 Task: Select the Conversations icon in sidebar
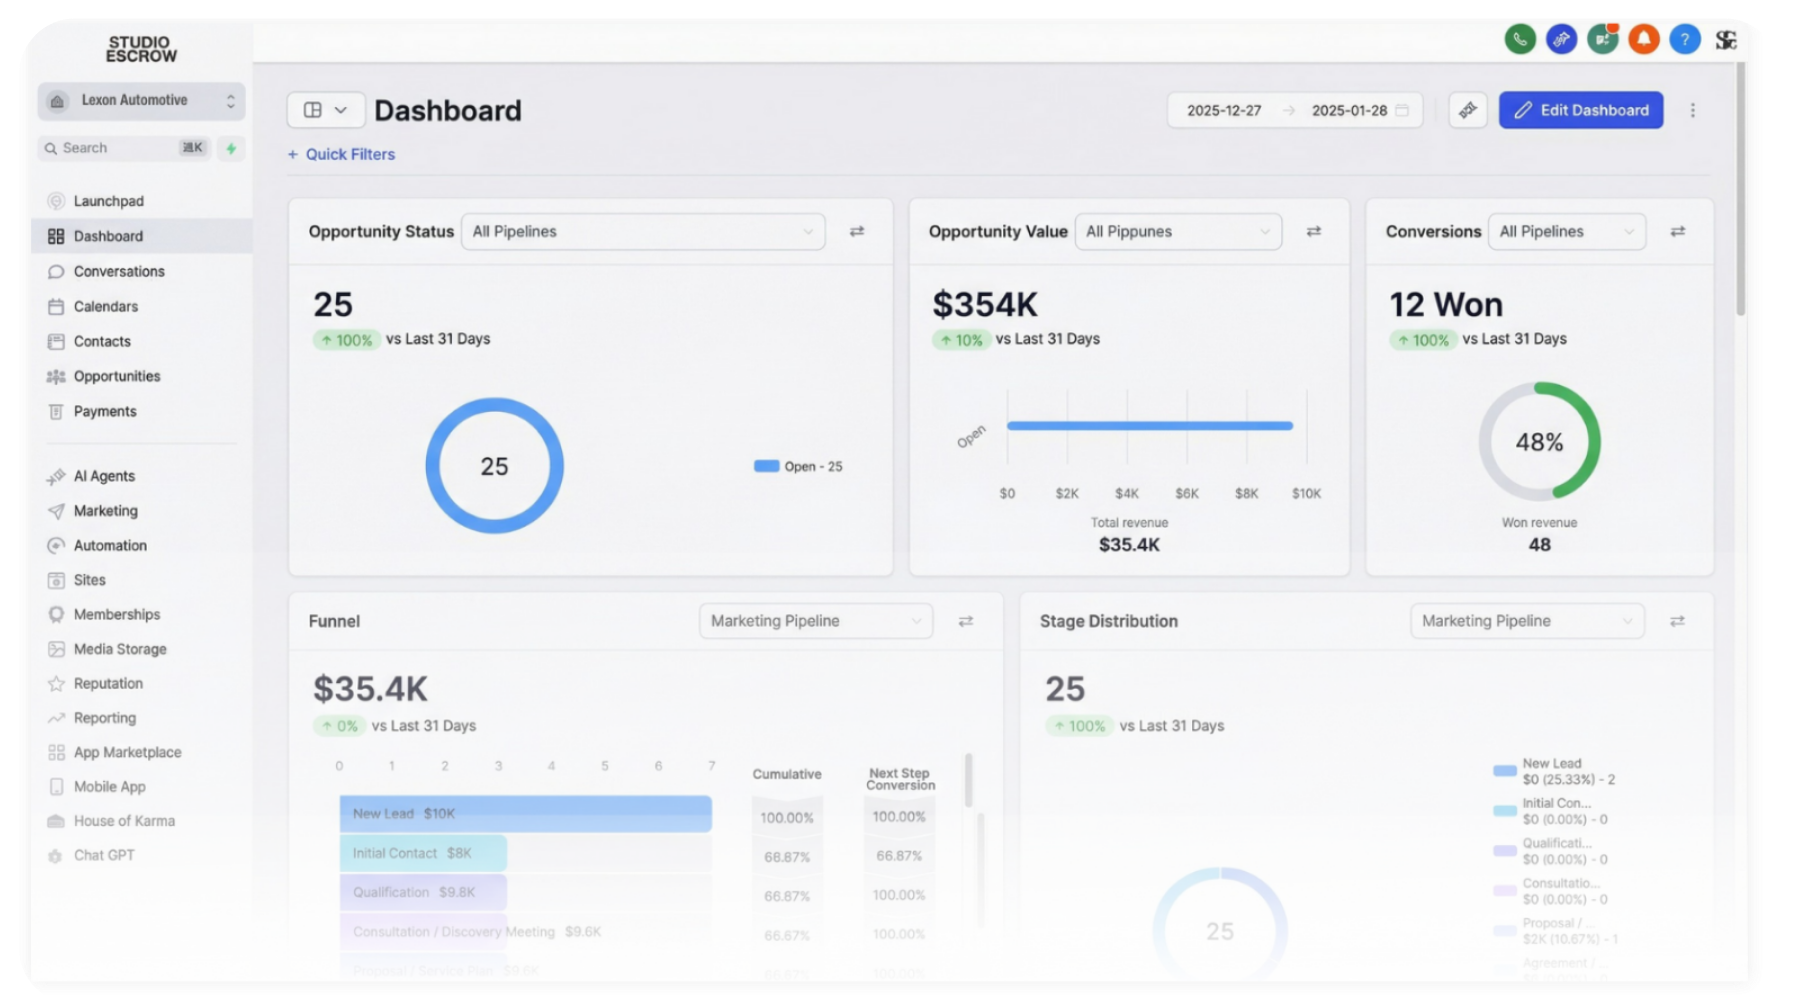point(56,271)
